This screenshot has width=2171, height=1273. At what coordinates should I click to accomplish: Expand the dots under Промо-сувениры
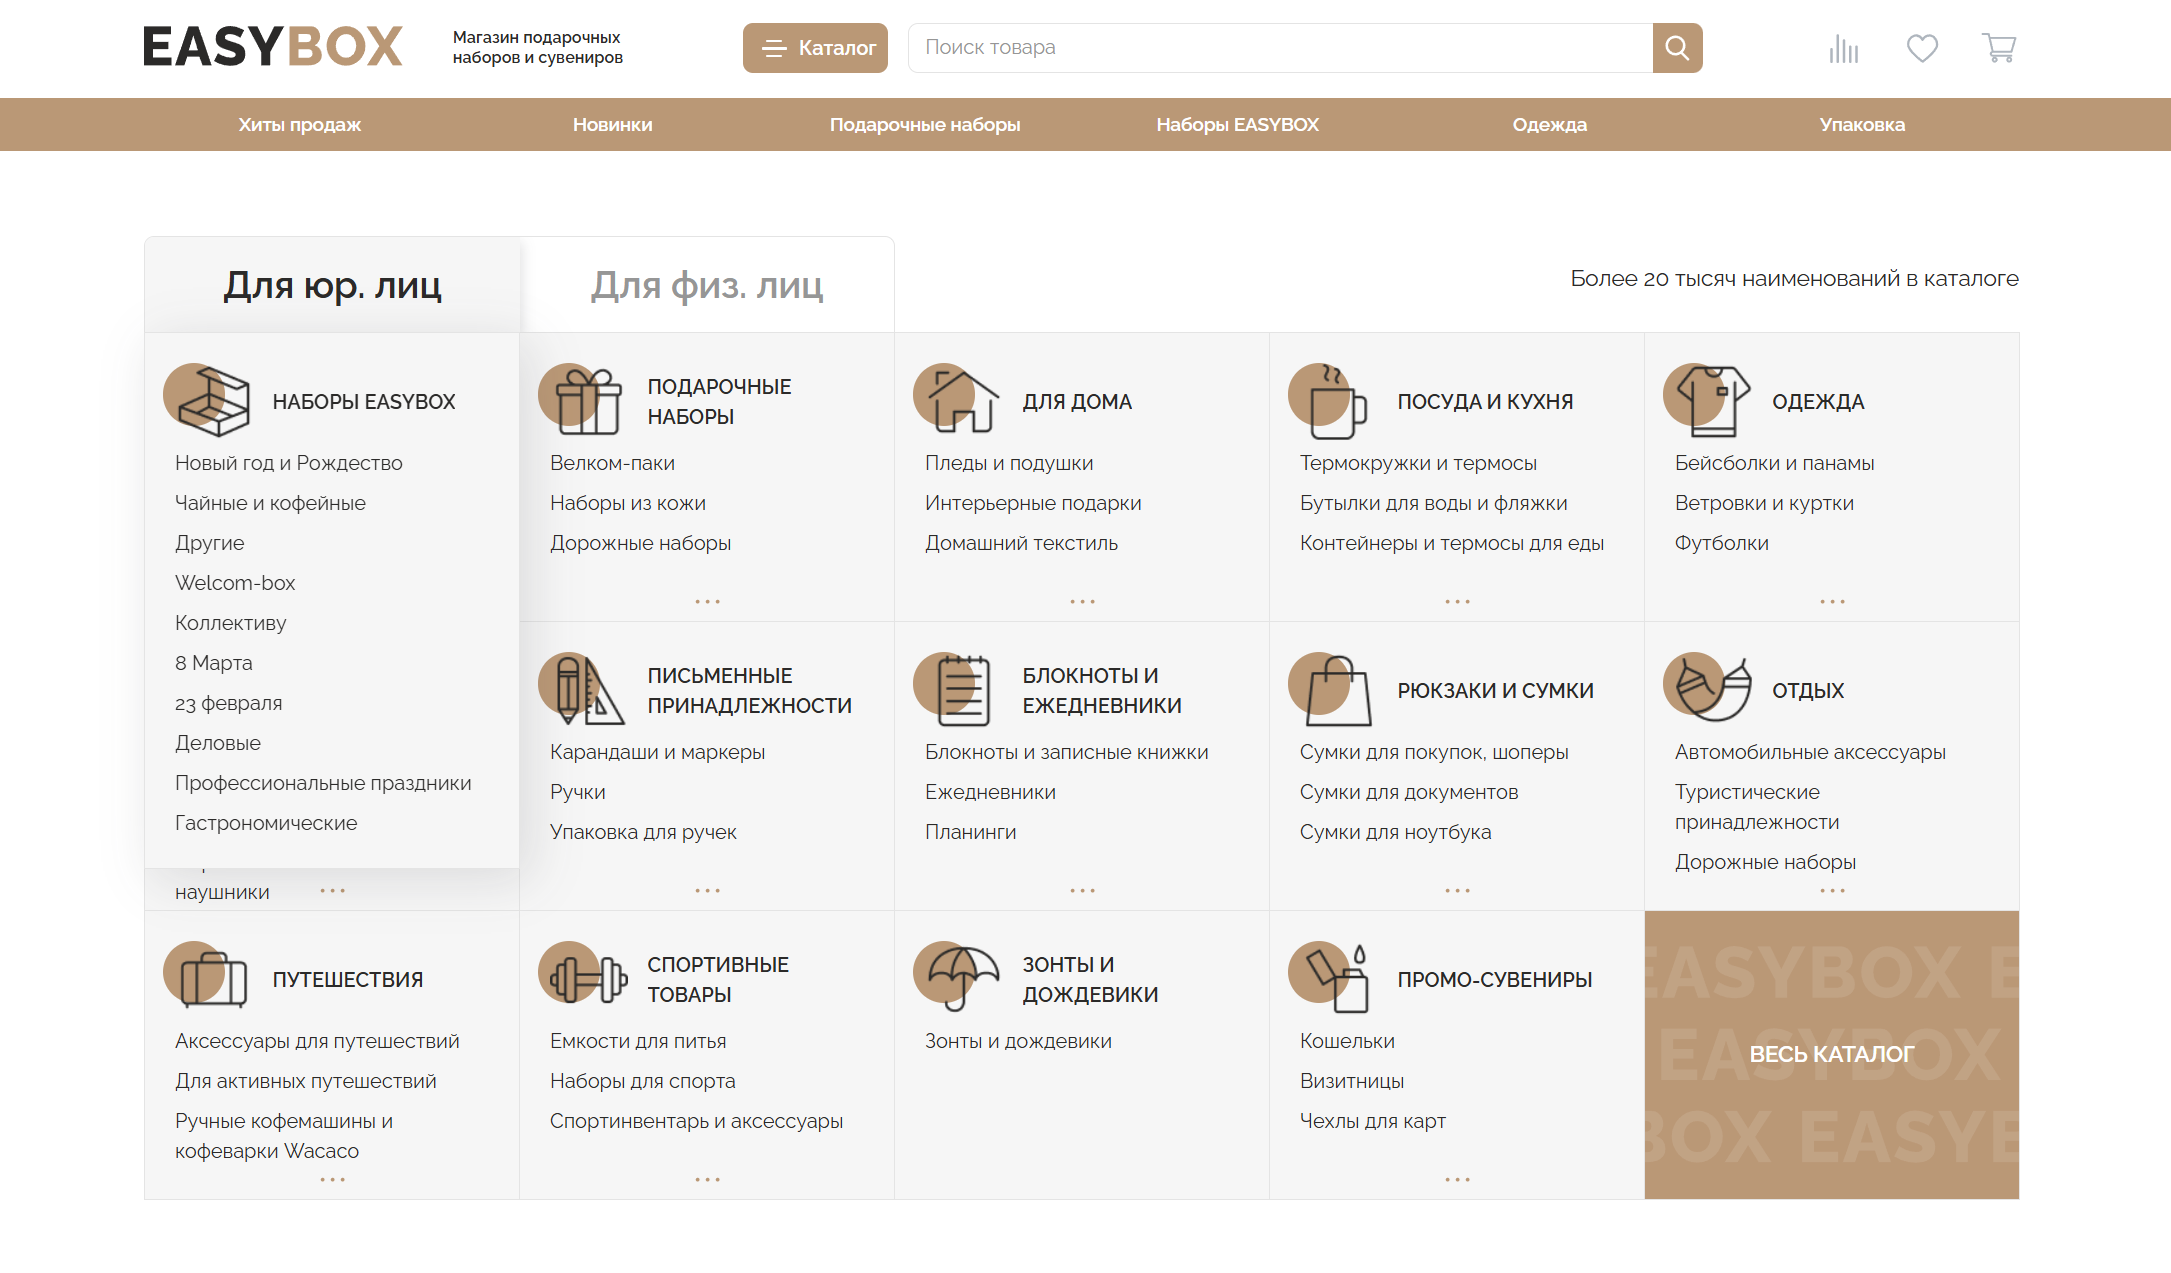[1457, 1179]
